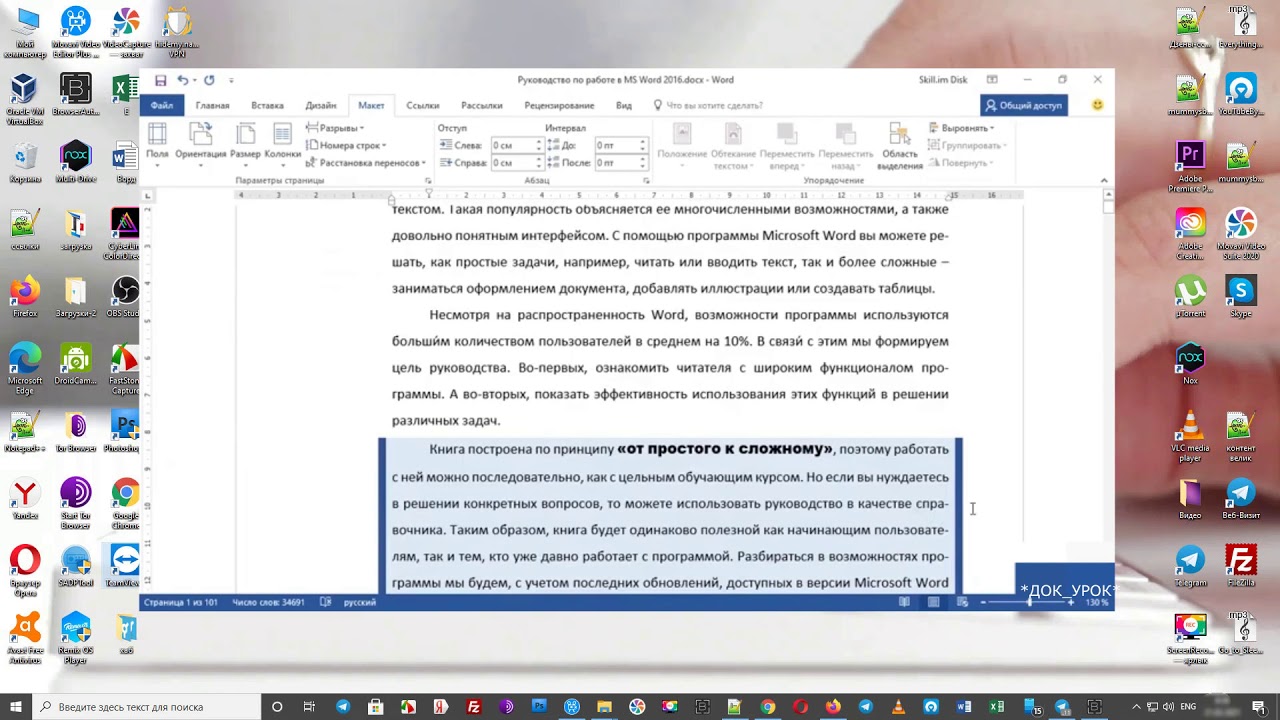Open Параметры страницы dialog launcher
The height and width of the screenshot is (720, 1280).
pyautogui.click(x=428, y=181)
